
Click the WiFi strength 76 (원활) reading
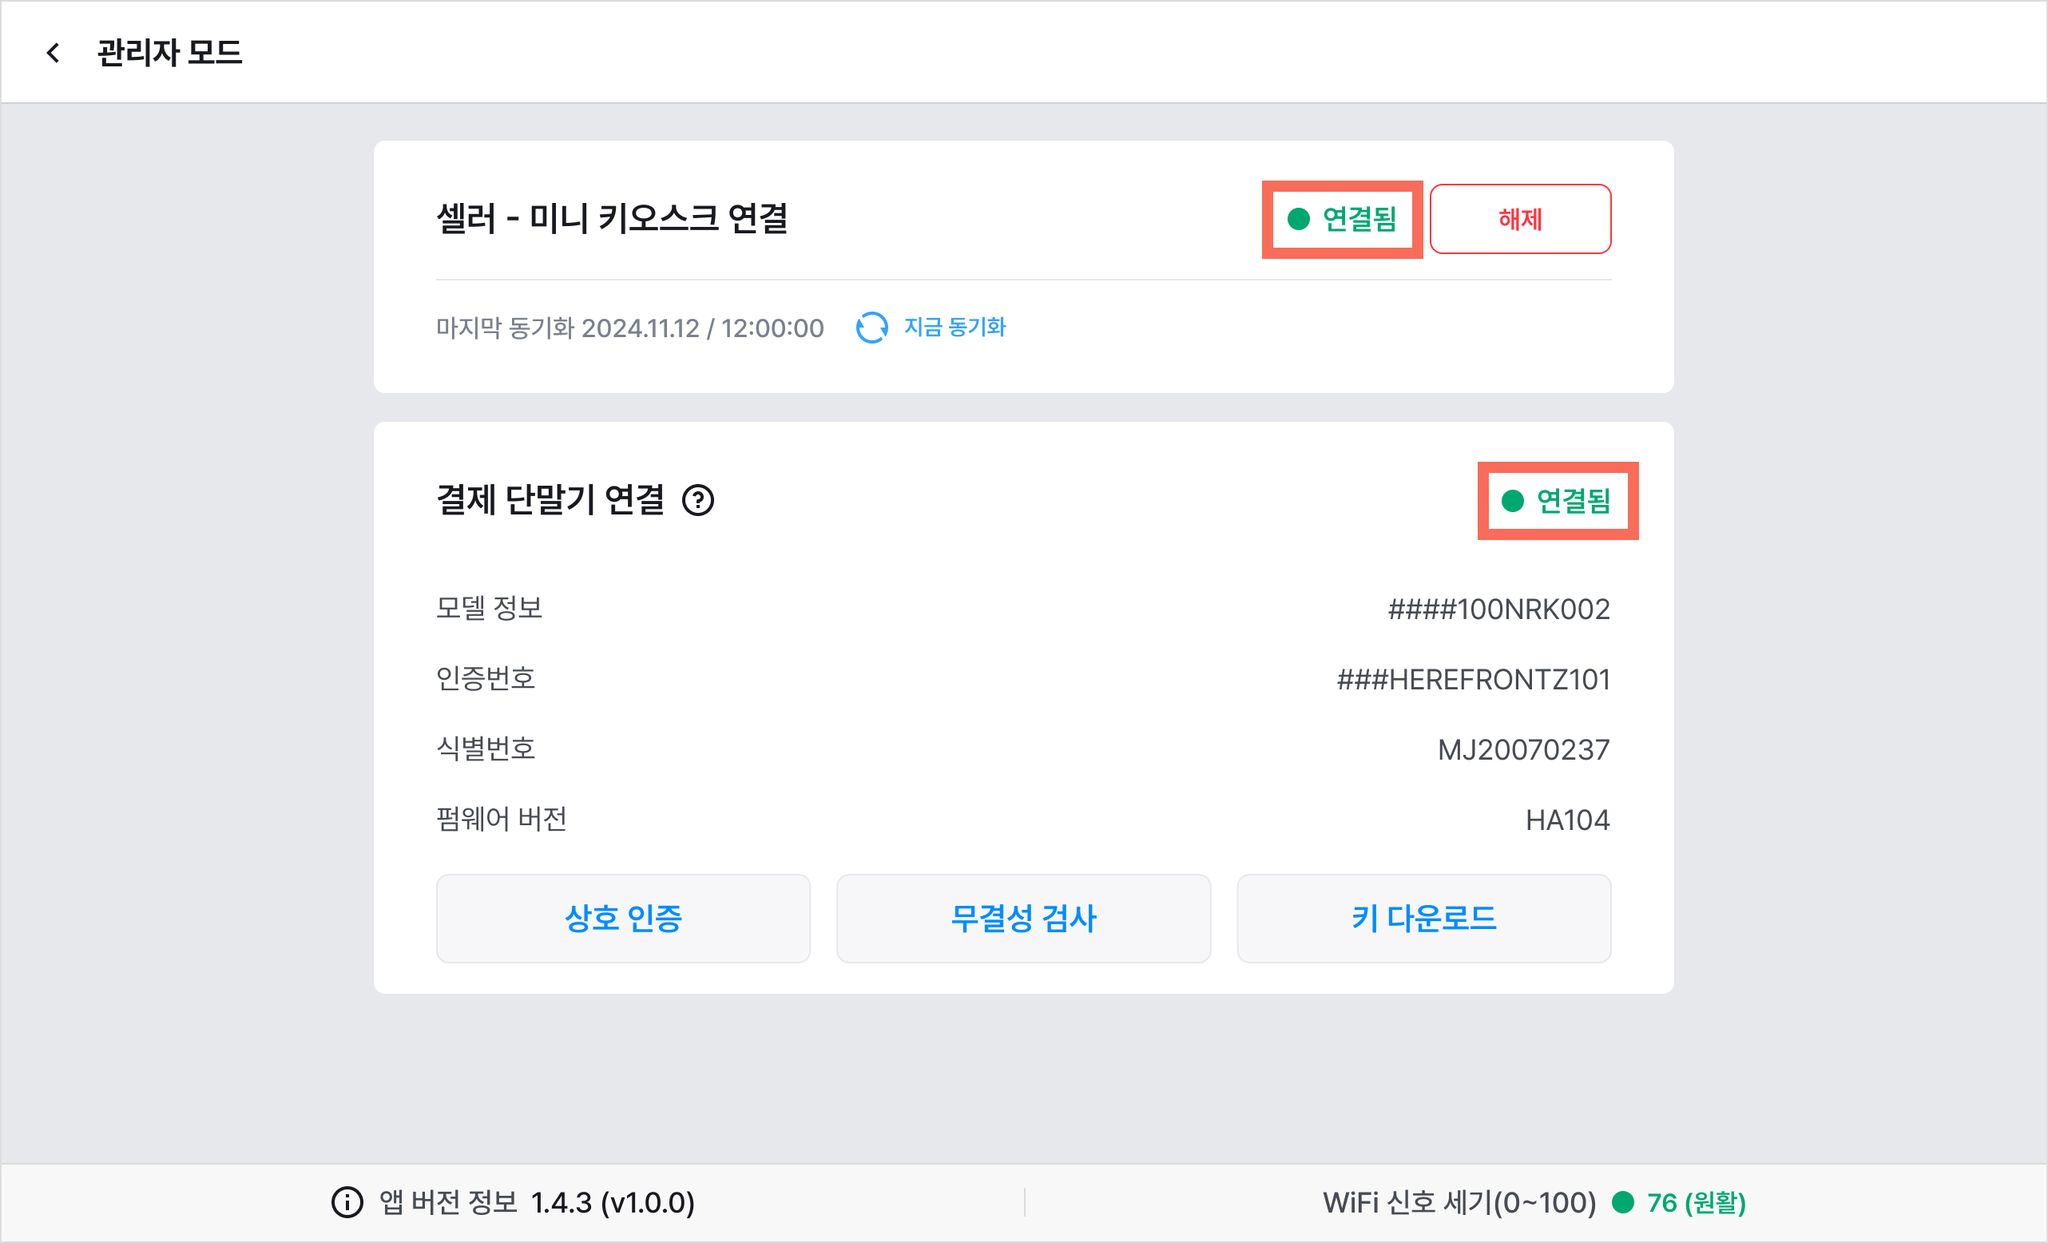1696,1202
